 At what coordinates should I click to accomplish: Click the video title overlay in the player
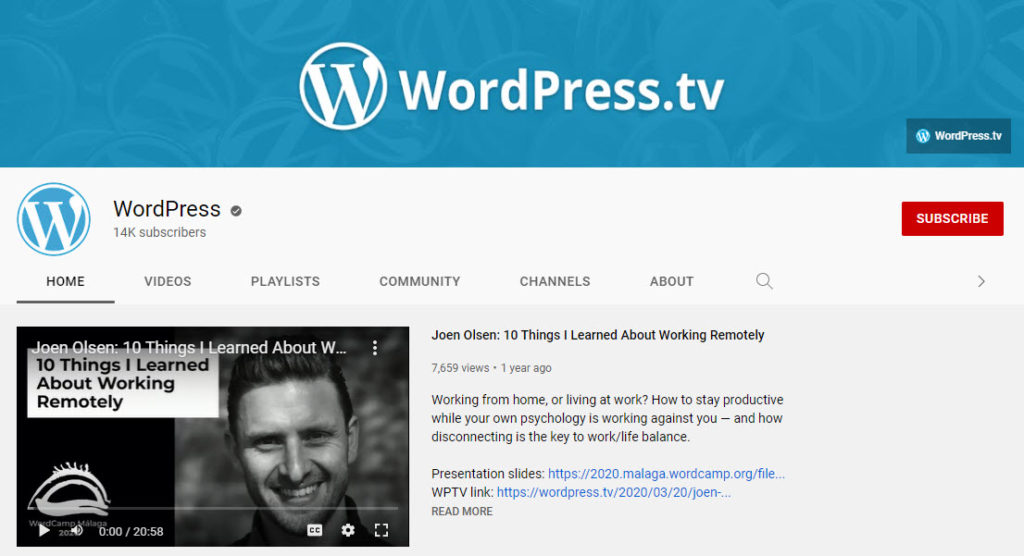pyautogui.click(x=189, y=348)
